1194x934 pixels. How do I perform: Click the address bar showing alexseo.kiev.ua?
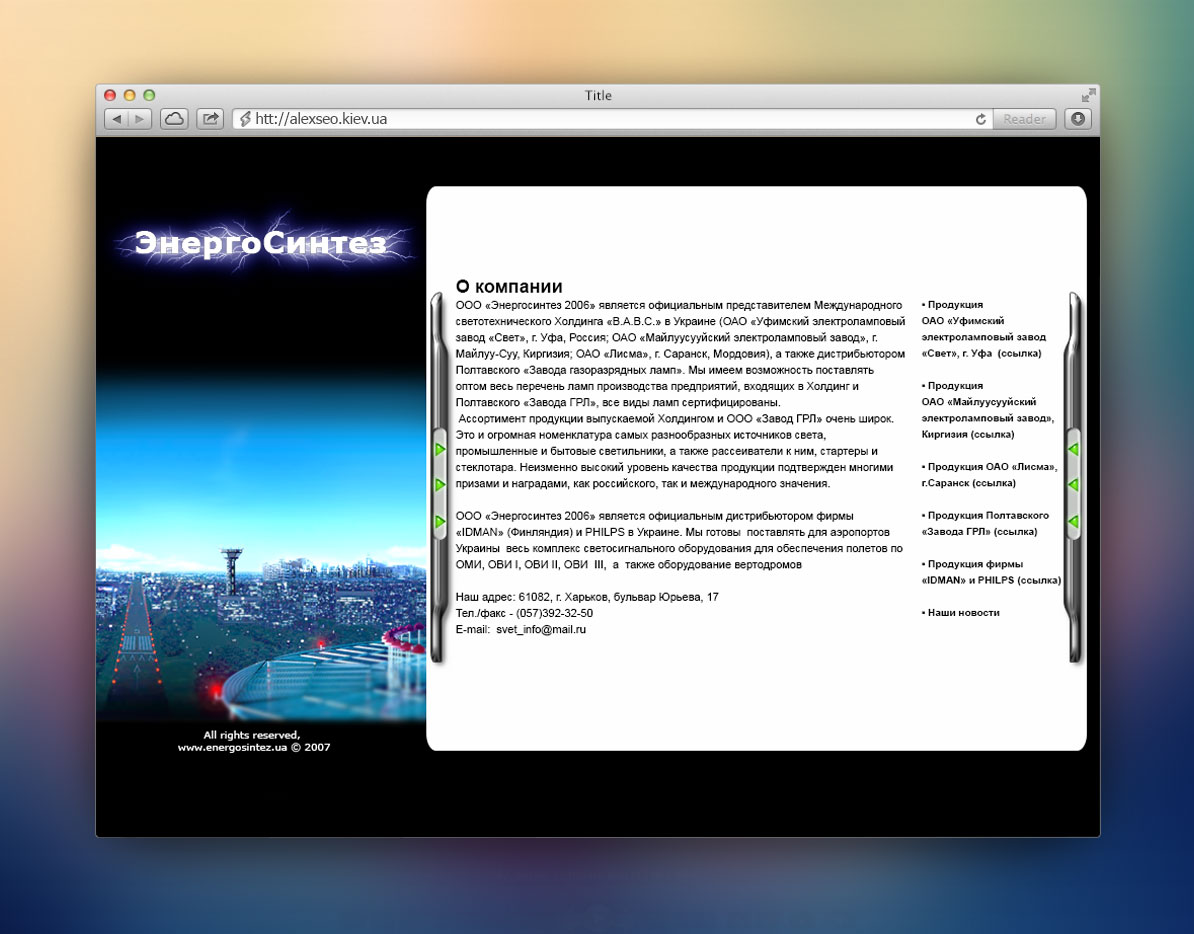pyautogui.click(x=600, y=119)
